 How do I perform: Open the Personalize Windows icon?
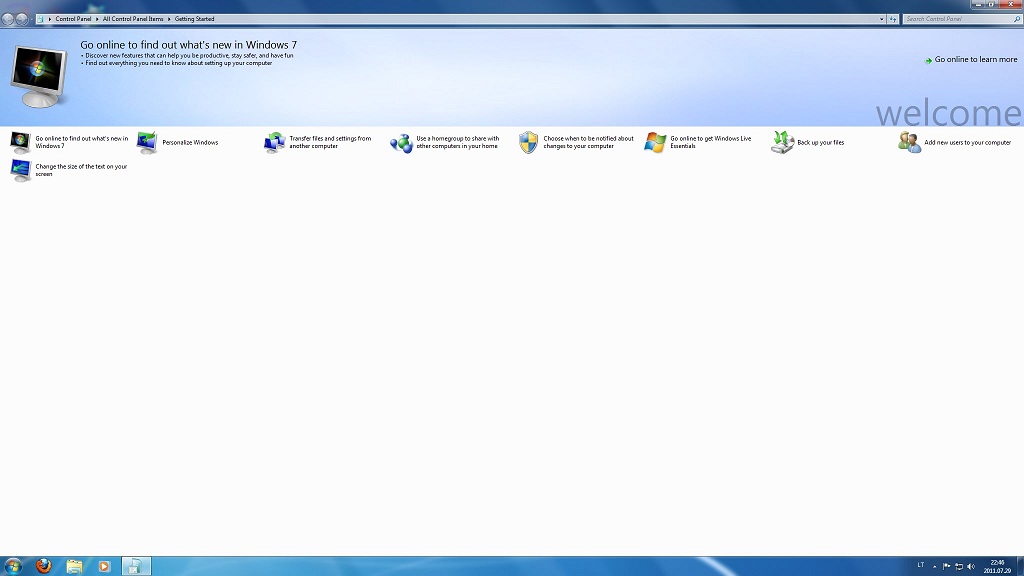click(x=147, y=143)
